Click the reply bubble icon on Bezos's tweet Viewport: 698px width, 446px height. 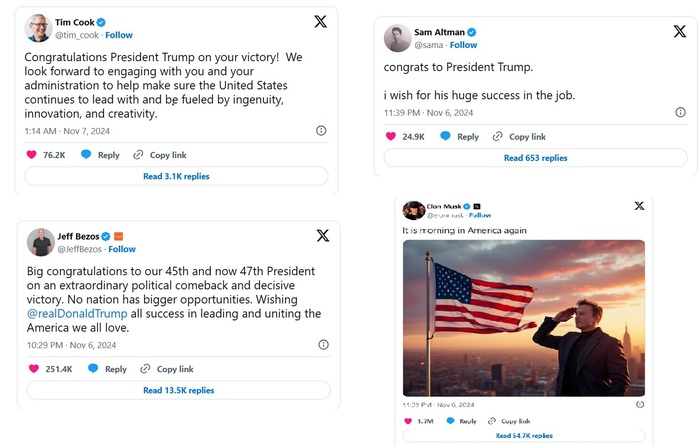coord(93,368)
